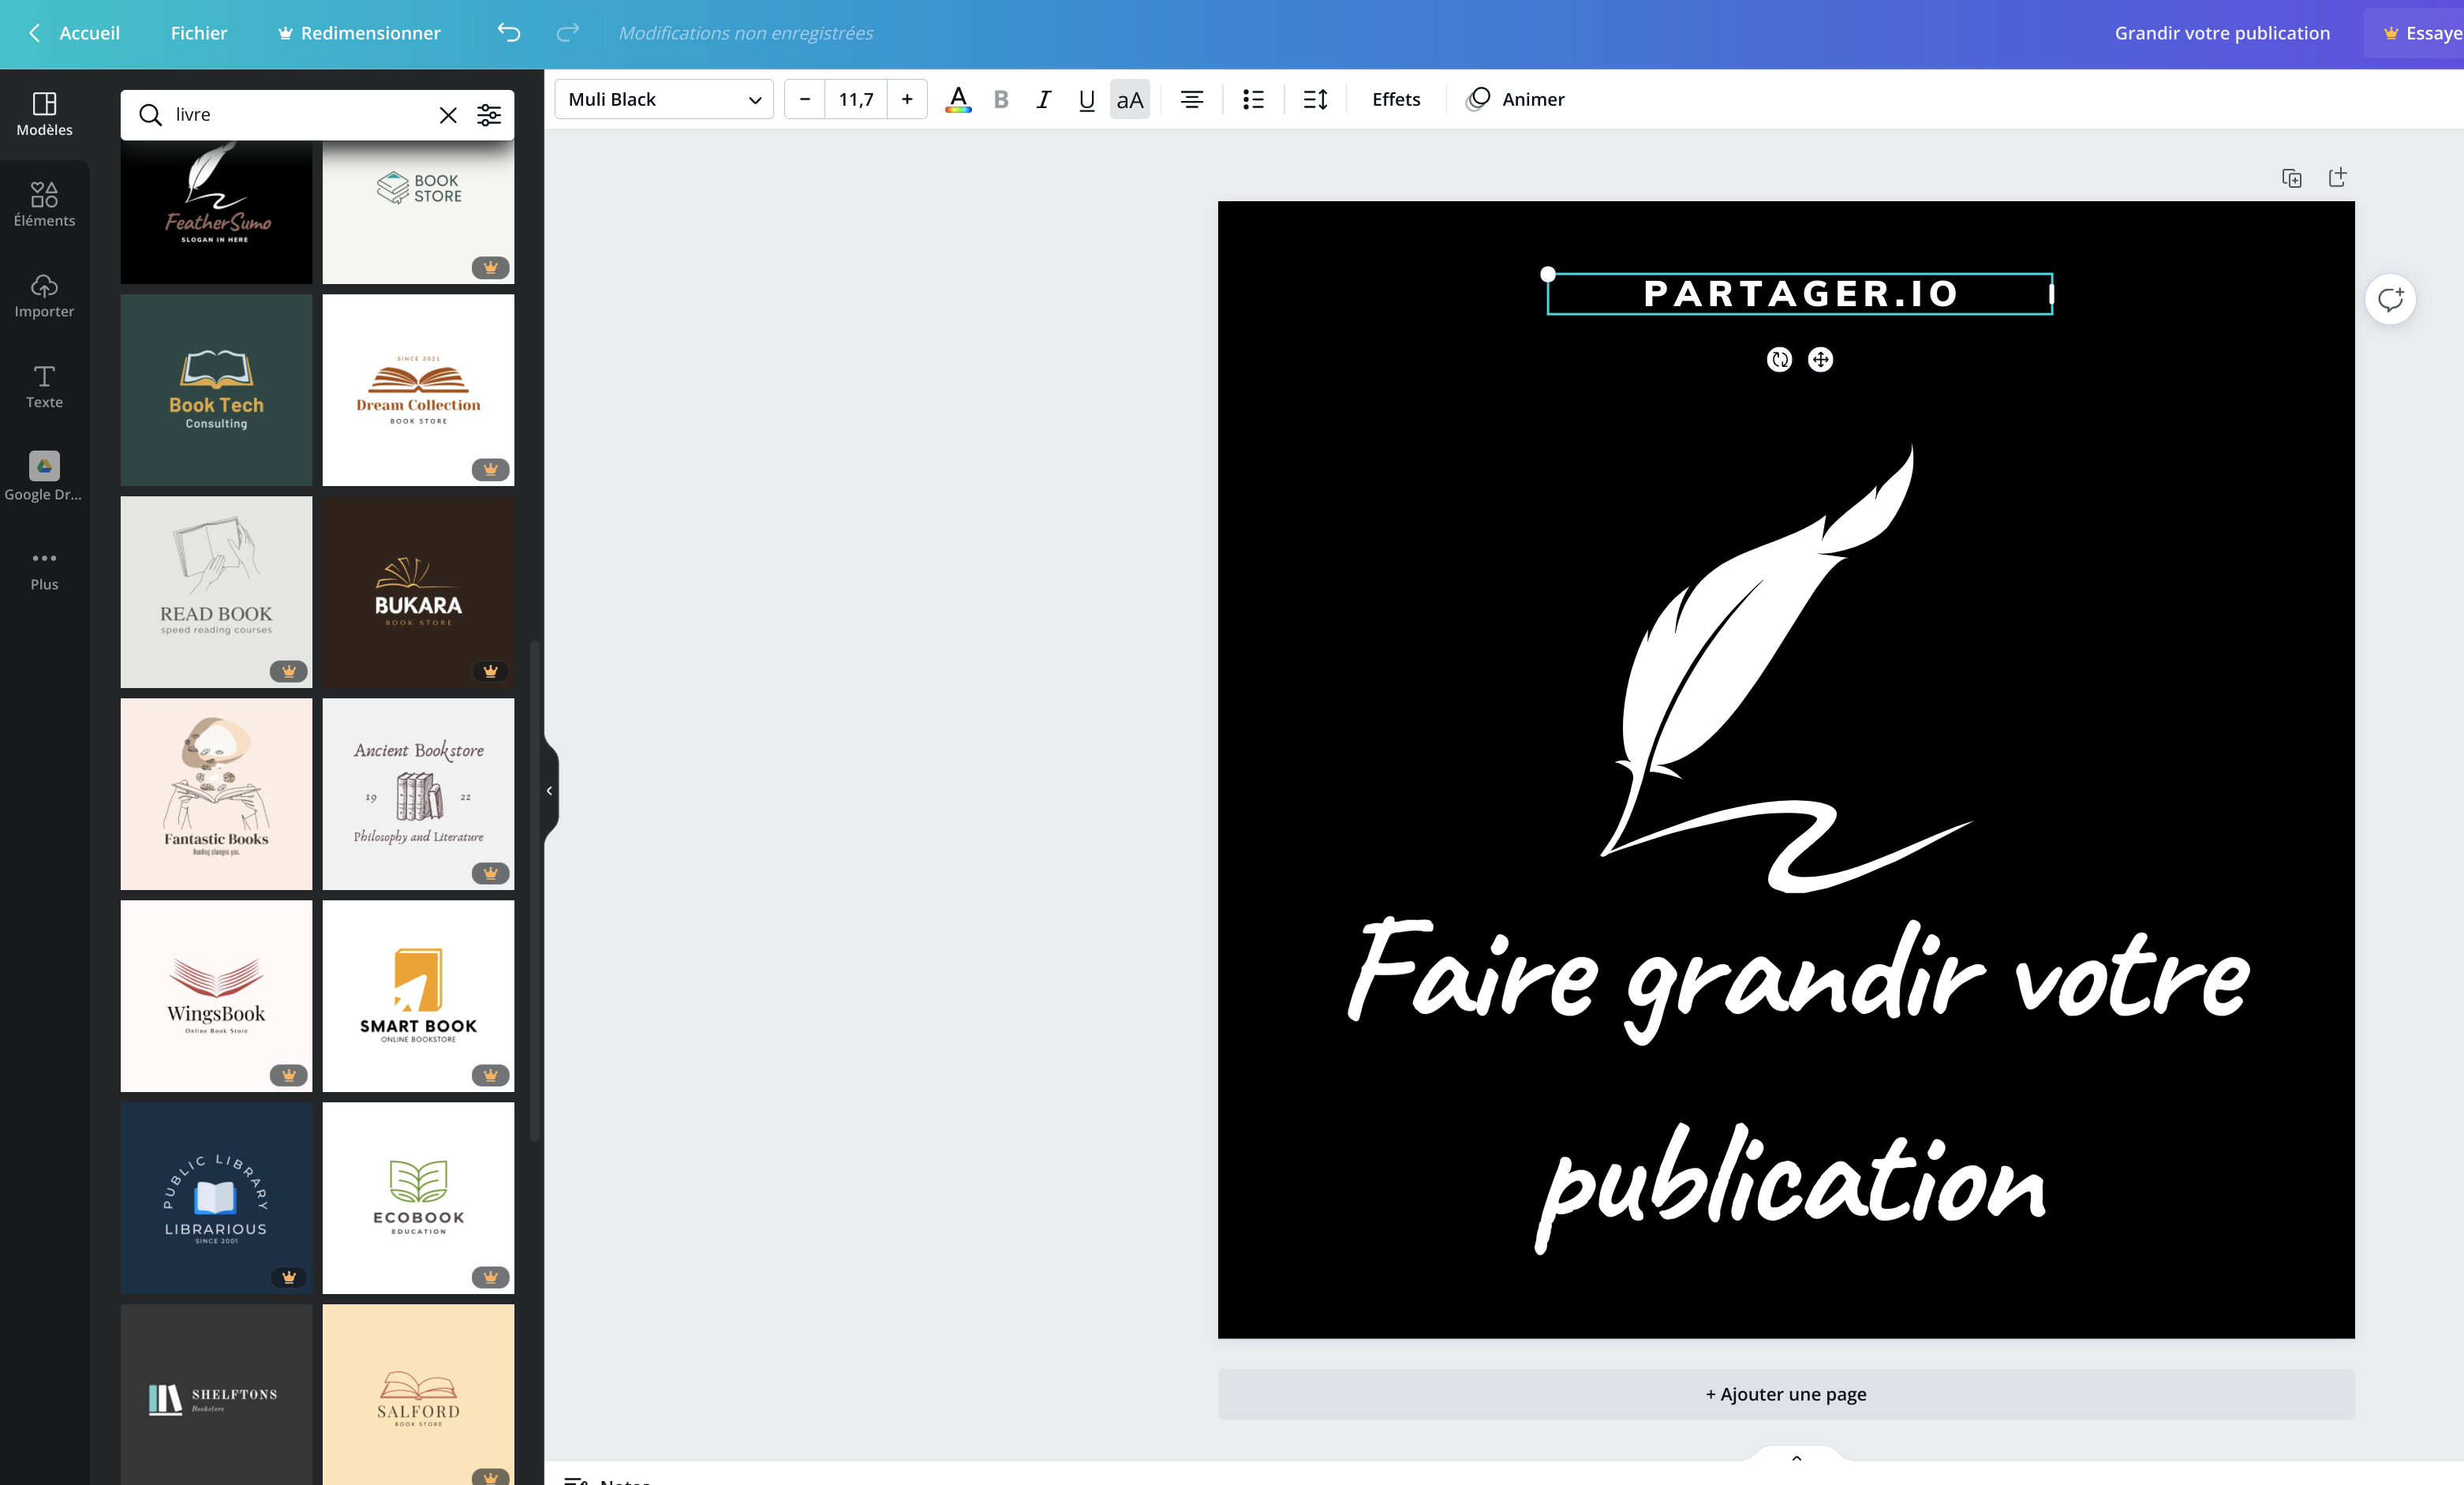Increase font size with plus button
This screenshot has width=2464, height=1485.
click(907, 99)
